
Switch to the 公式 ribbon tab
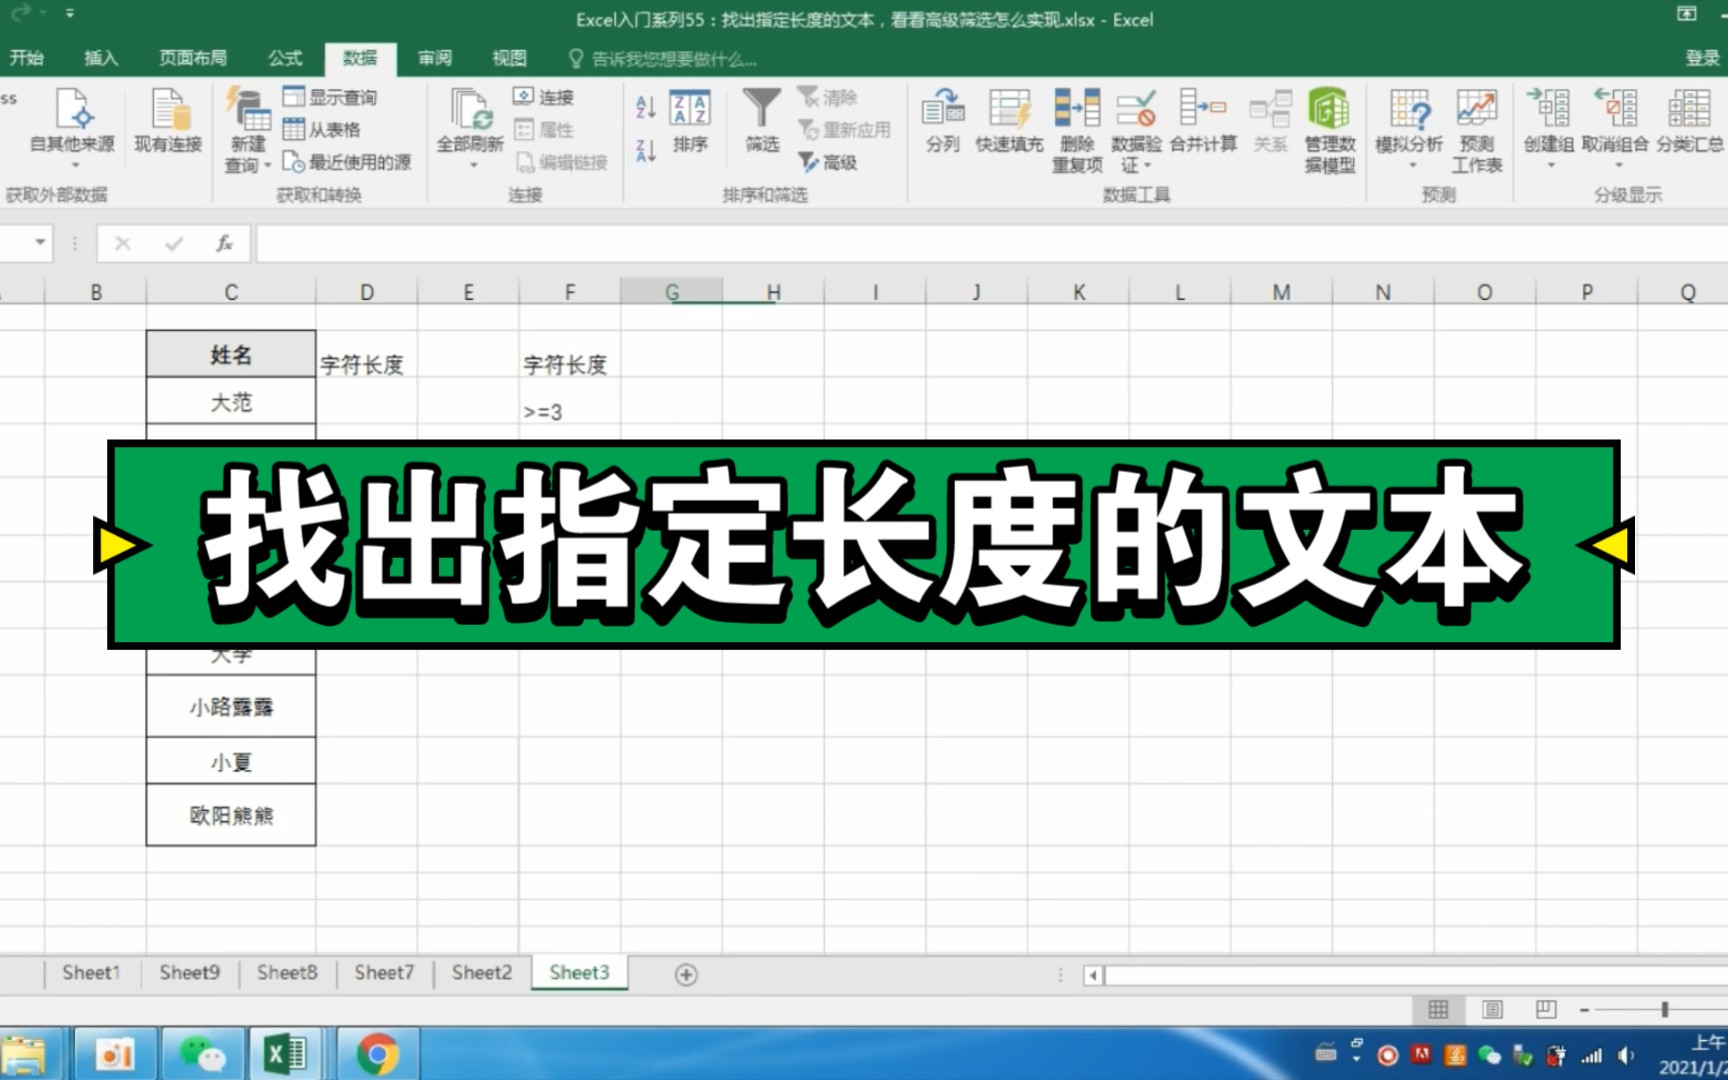pyautogui.click(x=283, y=58)
